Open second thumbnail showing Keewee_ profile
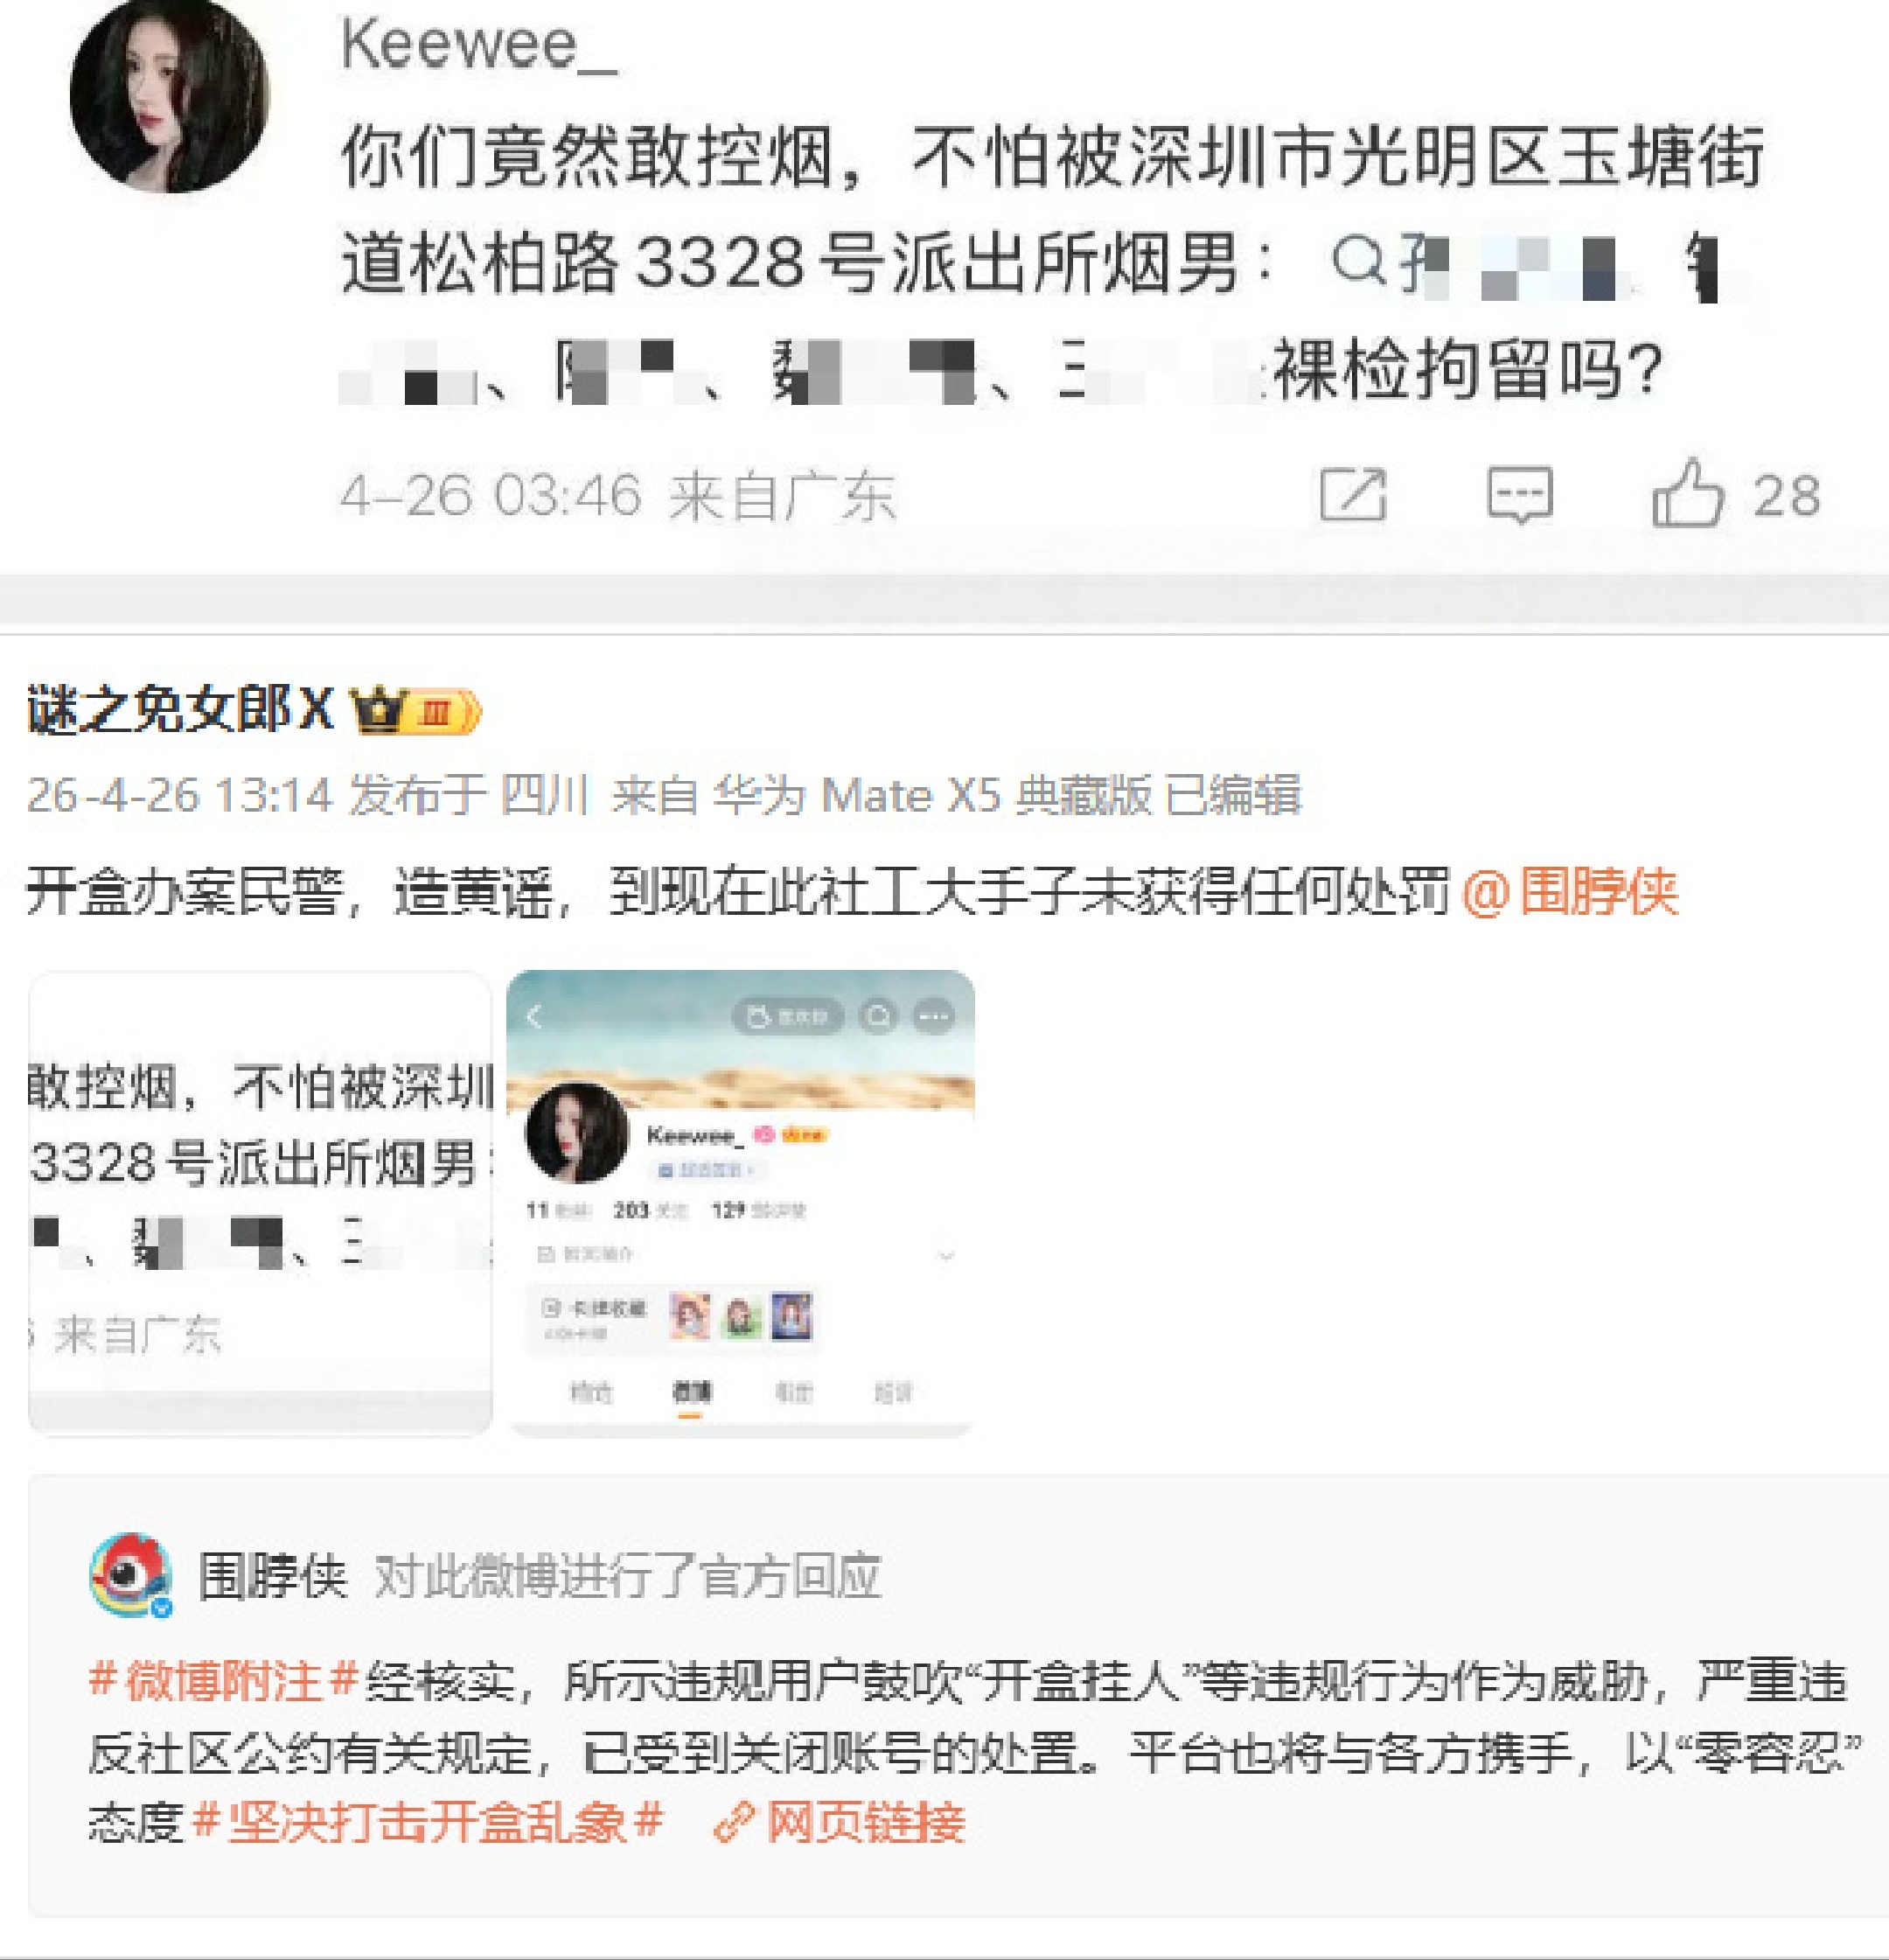 (741, 1203)
